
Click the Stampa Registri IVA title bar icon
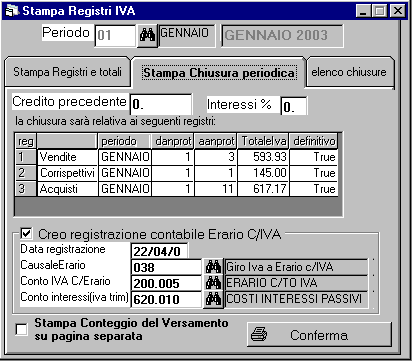(12, 11)
